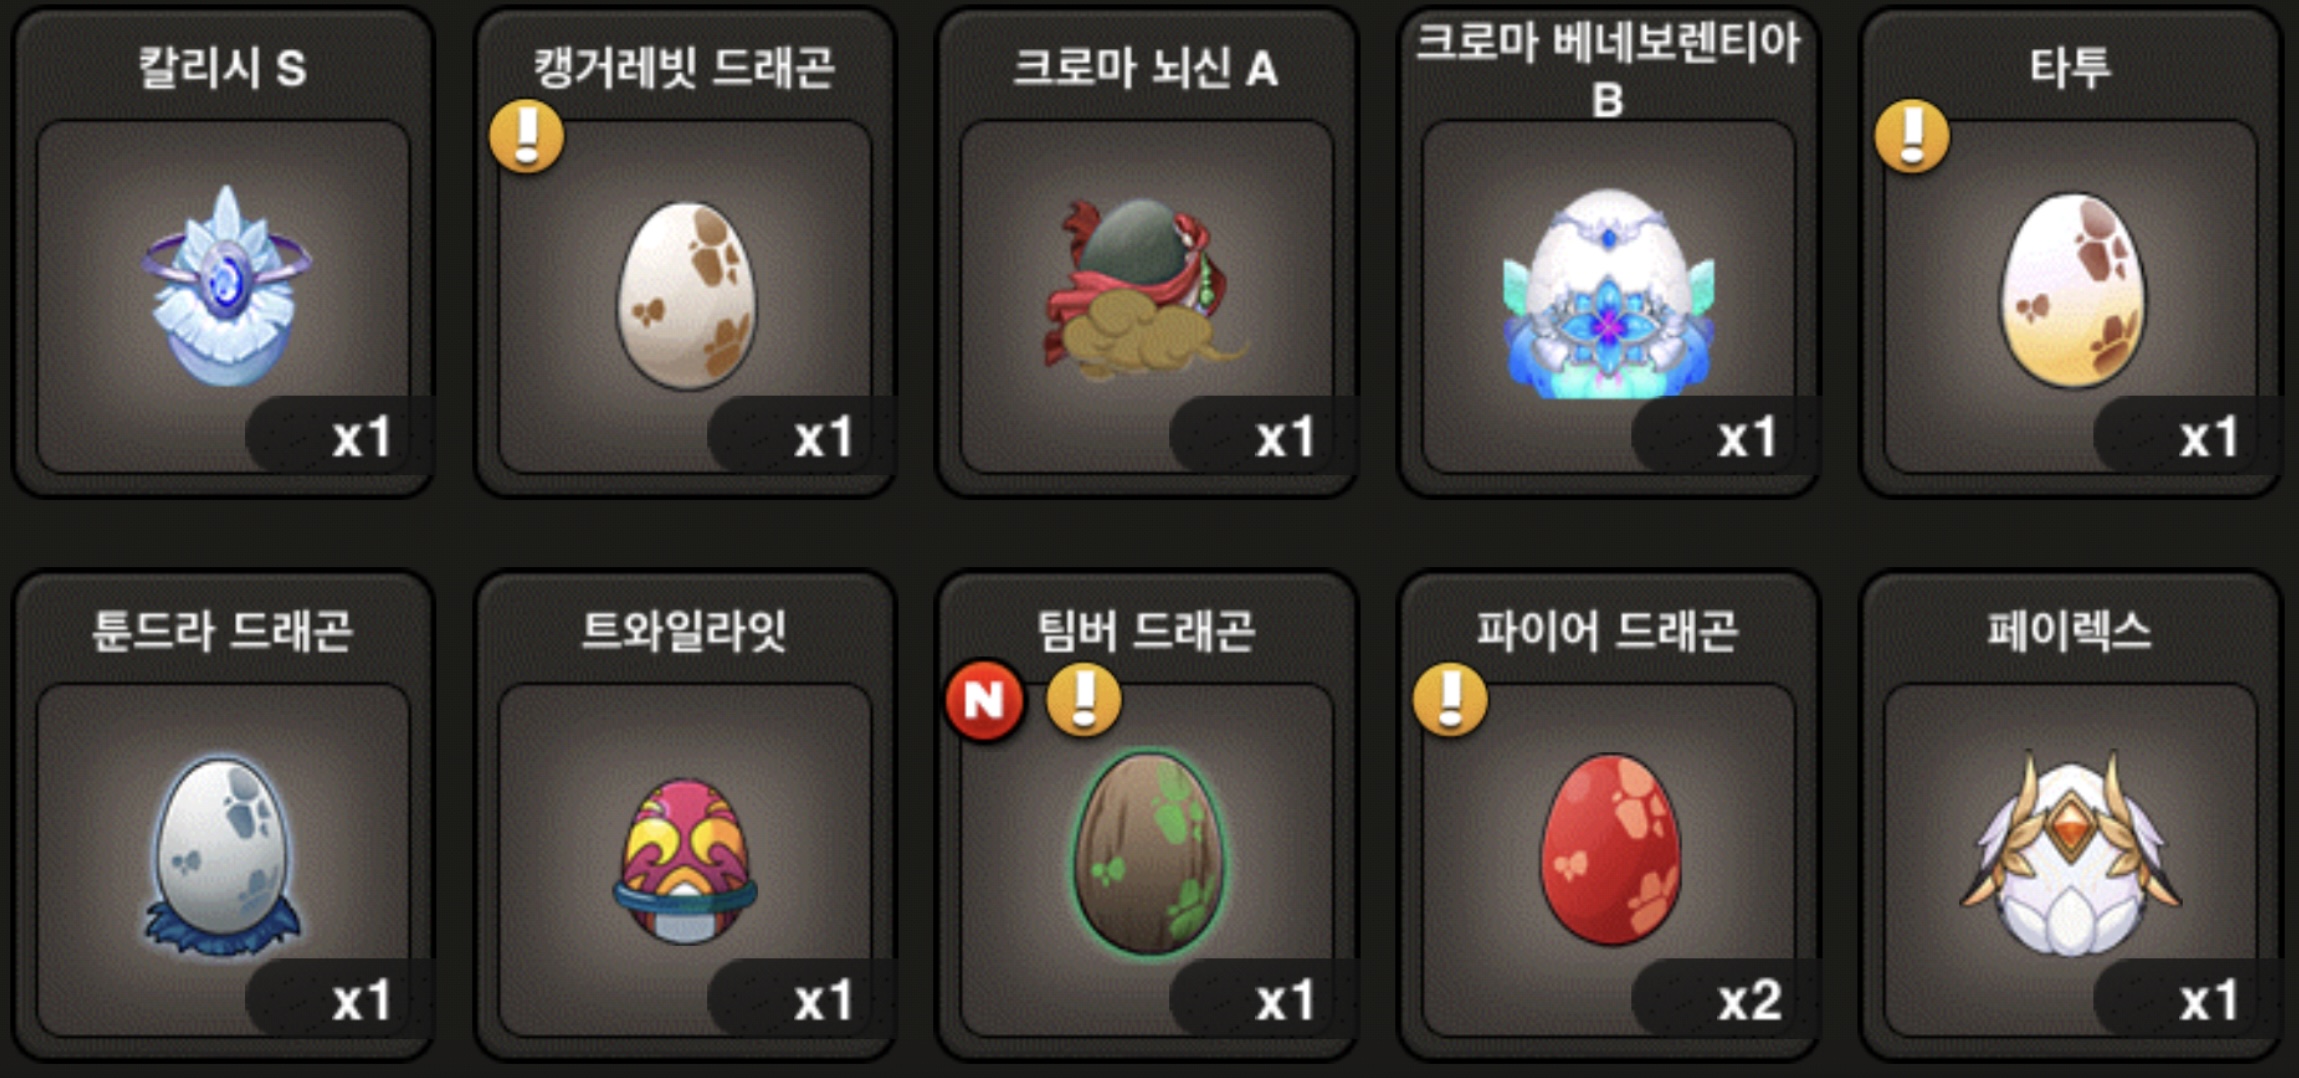Click the 페이렉스 name label
Screen dimensions: 2299x1078
(2069, 631)
